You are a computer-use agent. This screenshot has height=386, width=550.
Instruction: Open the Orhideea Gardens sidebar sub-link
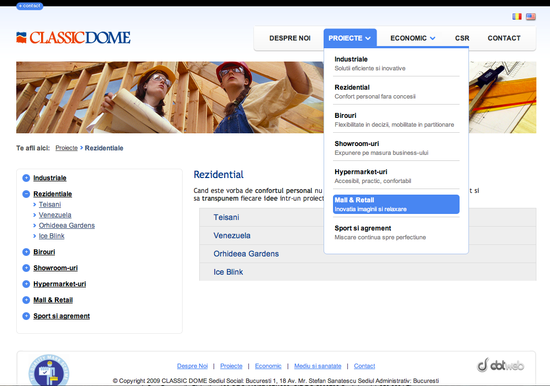pos(67,225)
